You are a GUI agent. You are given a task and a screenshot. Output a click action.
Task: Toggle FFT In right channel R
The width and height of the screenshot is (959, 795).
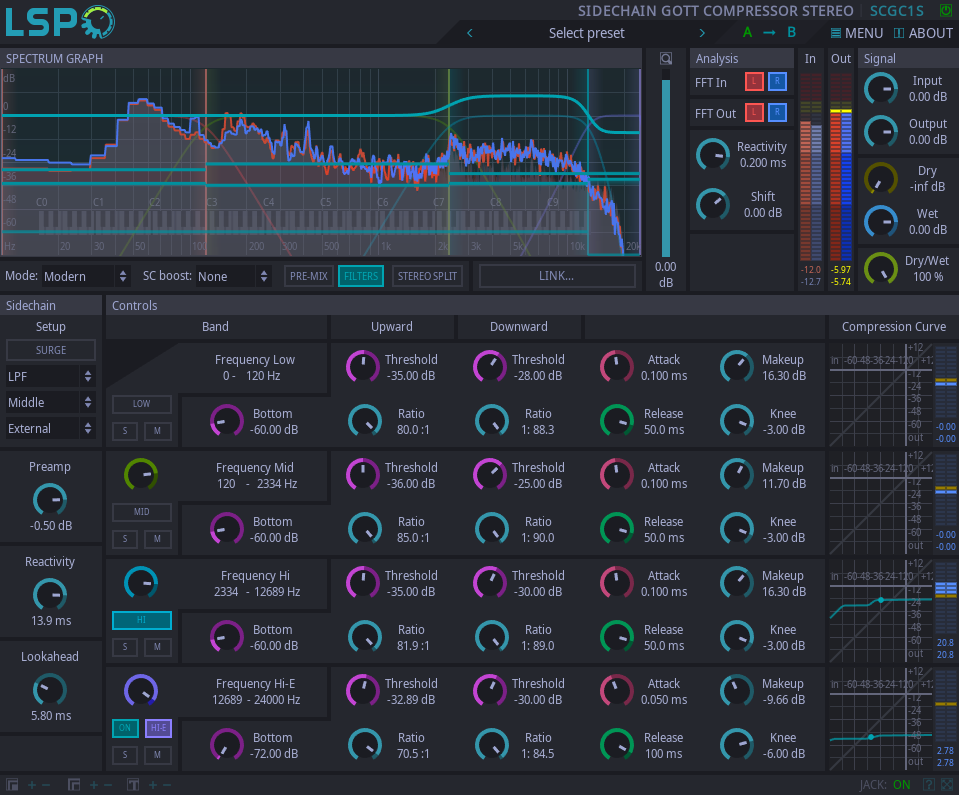coord(777,82)
